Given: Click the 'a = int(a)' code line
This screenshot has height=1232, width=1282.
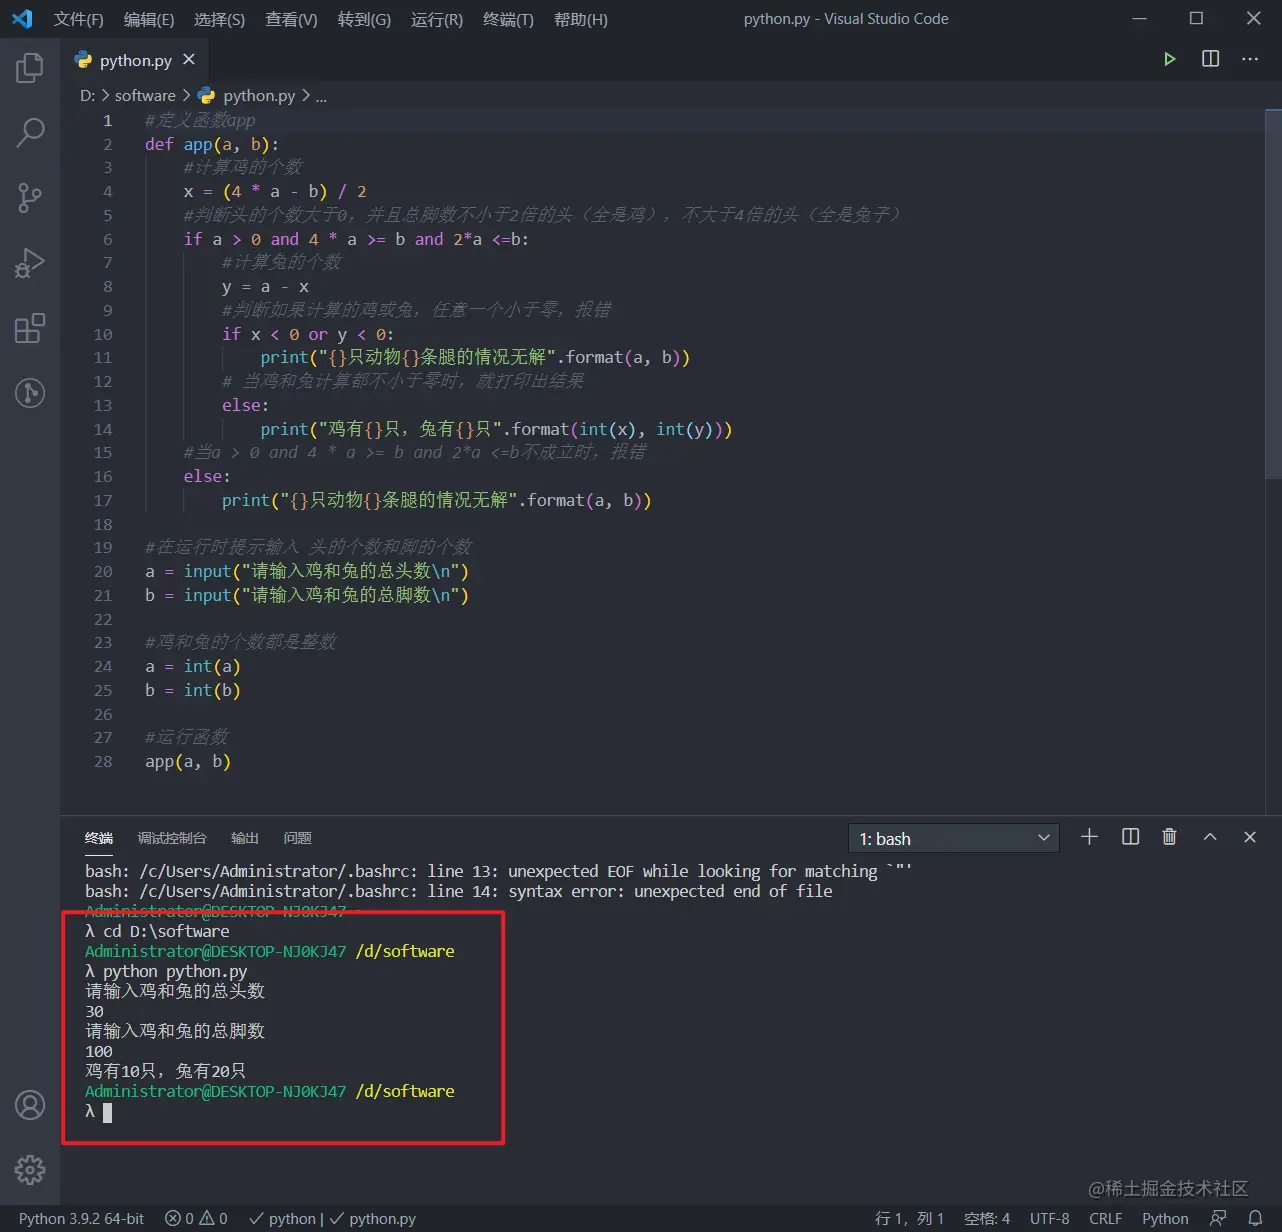Looking at the screenshot, I should point(193,666).
